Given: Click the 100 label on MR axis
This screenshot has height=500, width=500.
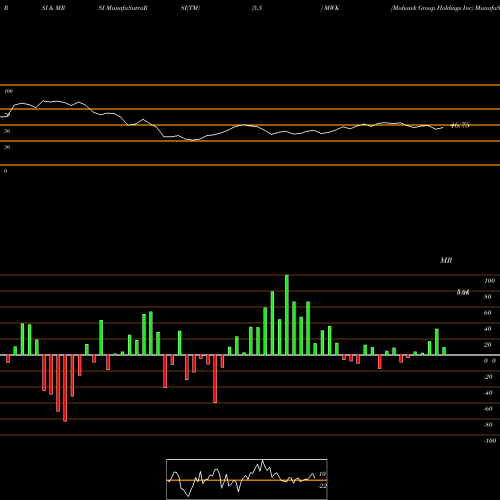Looking at the screenshot, I should coord(489,281).
